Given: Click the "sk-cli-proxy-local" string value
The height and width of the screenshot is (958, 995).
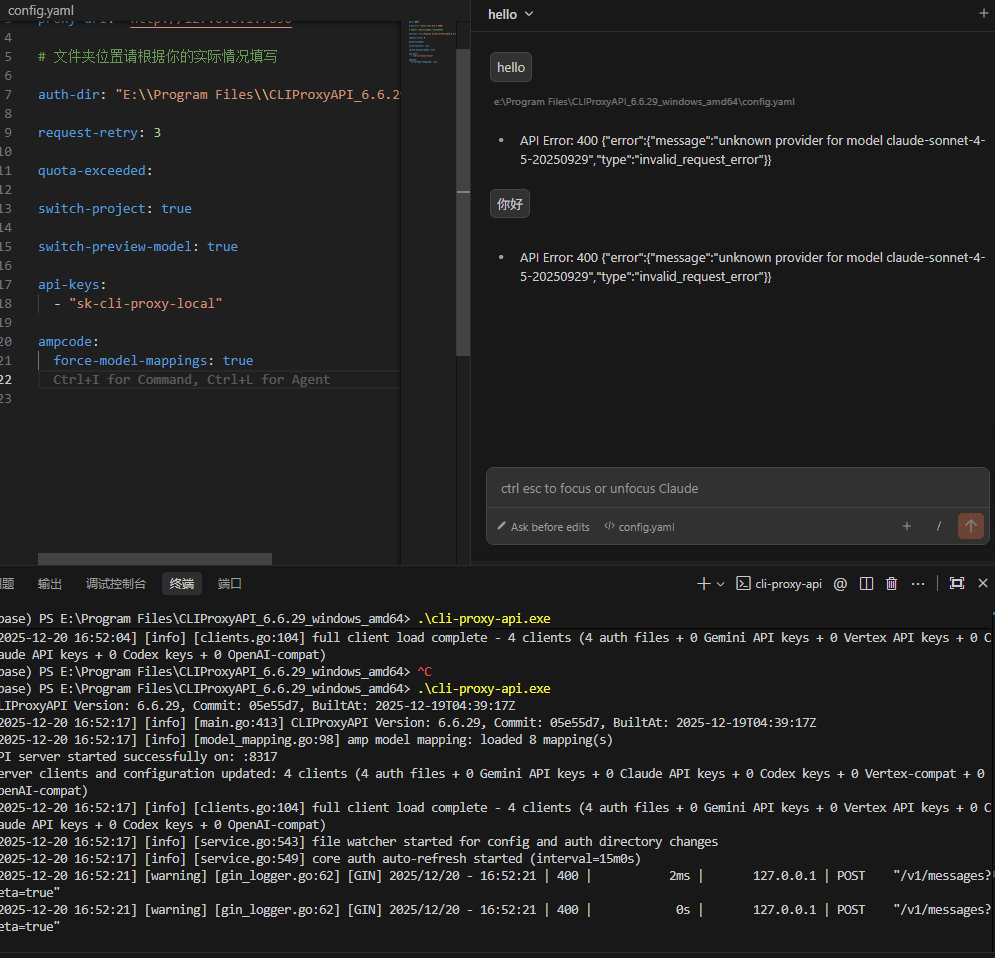Looking at the screenshot, I should [145, 304].
